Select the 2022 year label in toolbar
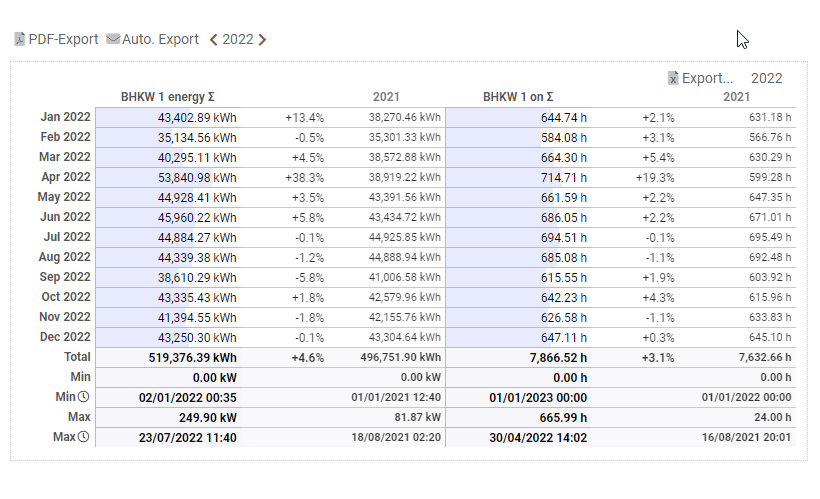The image size is (820, 499). pyautogui.click(x=237, y=40)
